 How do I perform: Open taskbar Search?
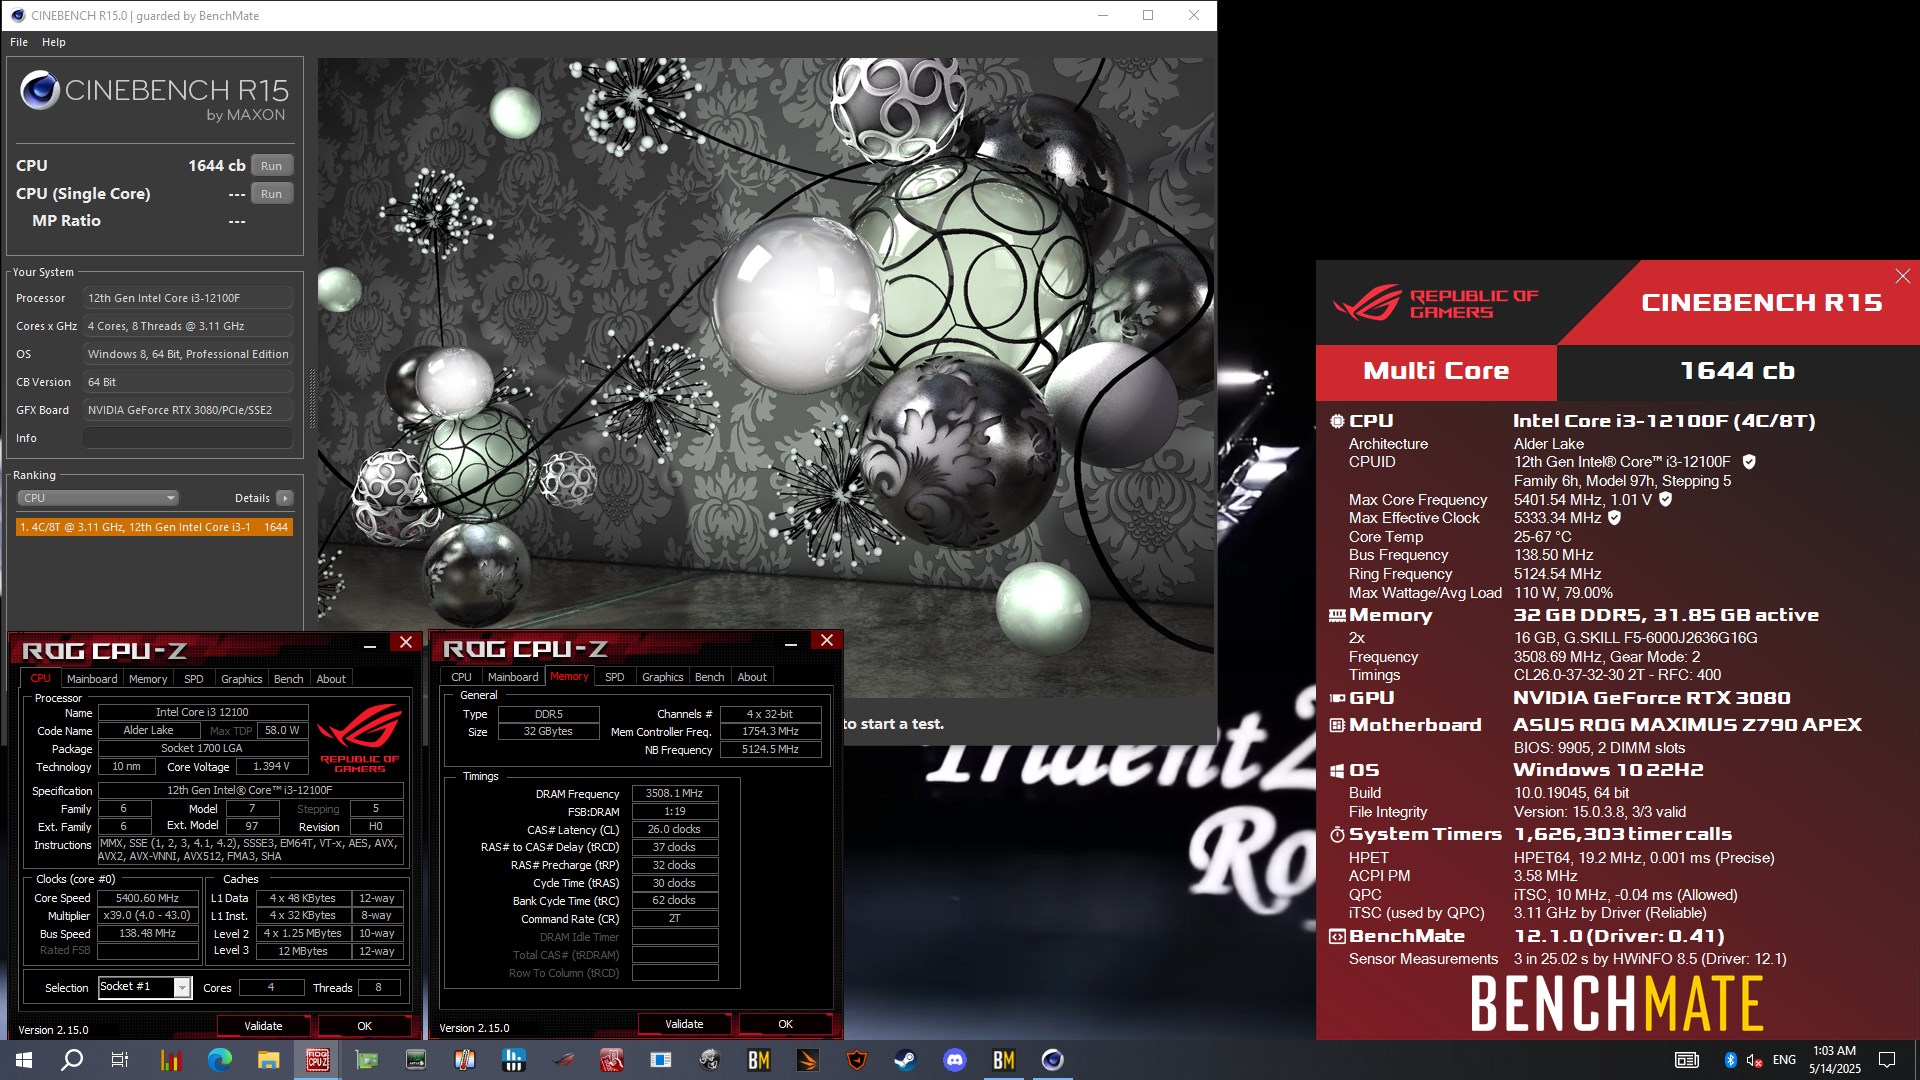(x=72, y=1060)
